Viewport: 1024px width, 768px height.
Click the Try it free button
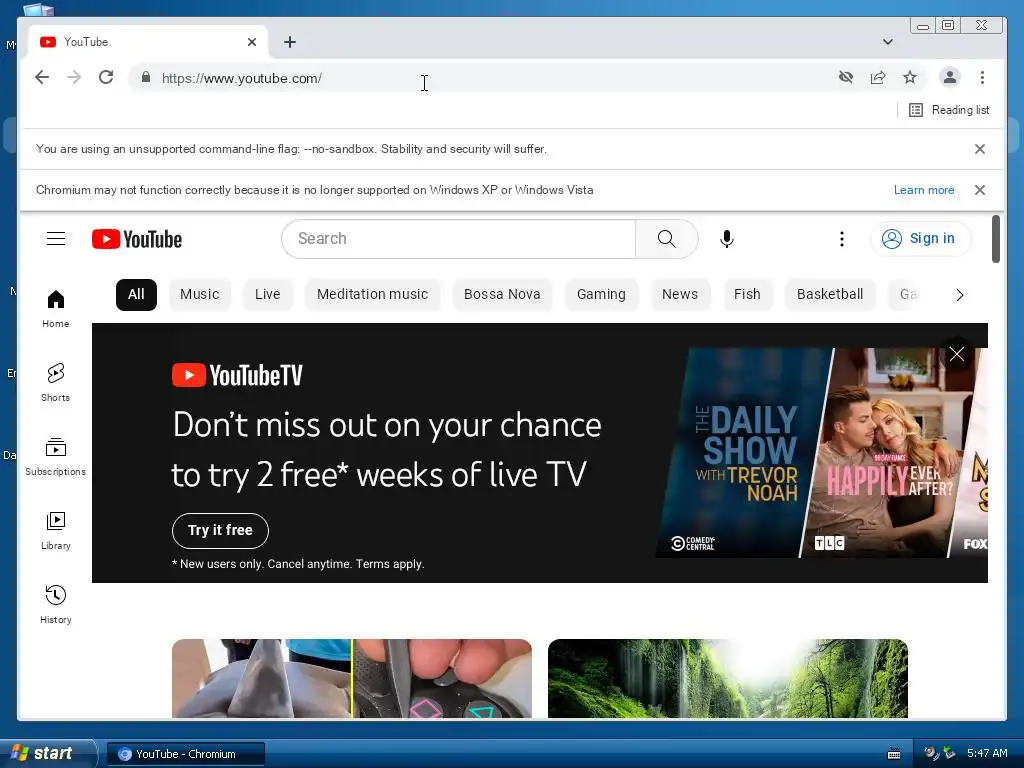[220, 530]
